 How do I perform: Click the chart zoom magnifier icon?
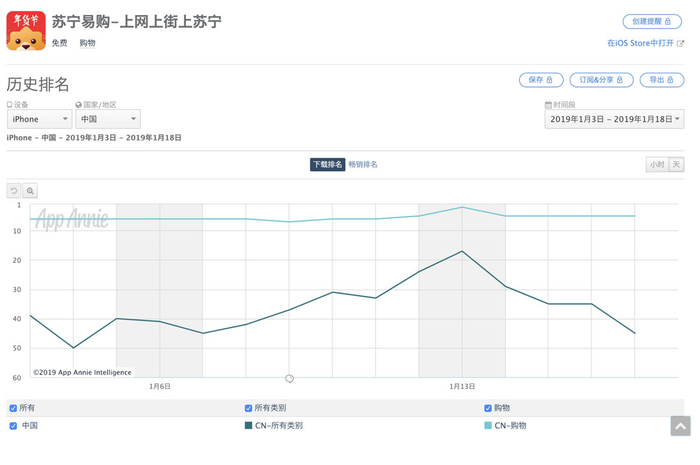click(30, 190)
